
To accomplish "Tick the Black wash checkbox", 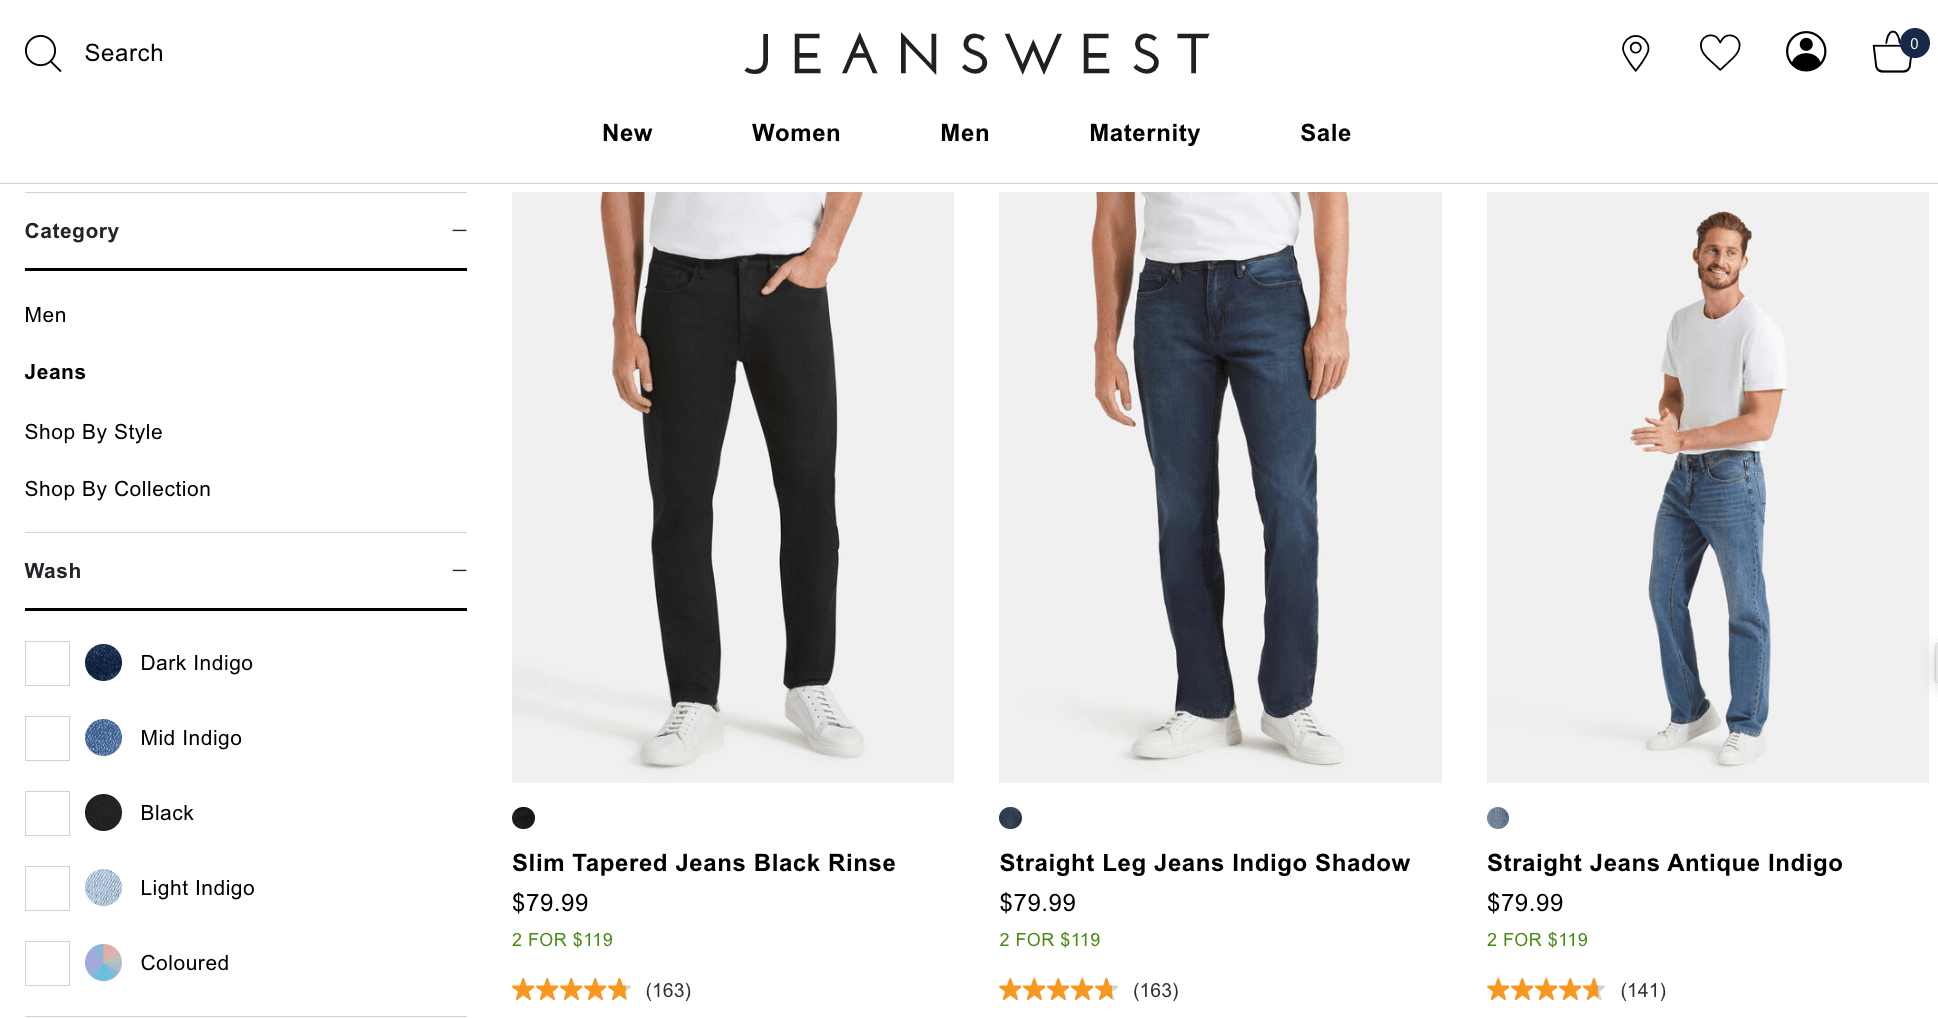I will pyautogui.click(x=47, y=813).
